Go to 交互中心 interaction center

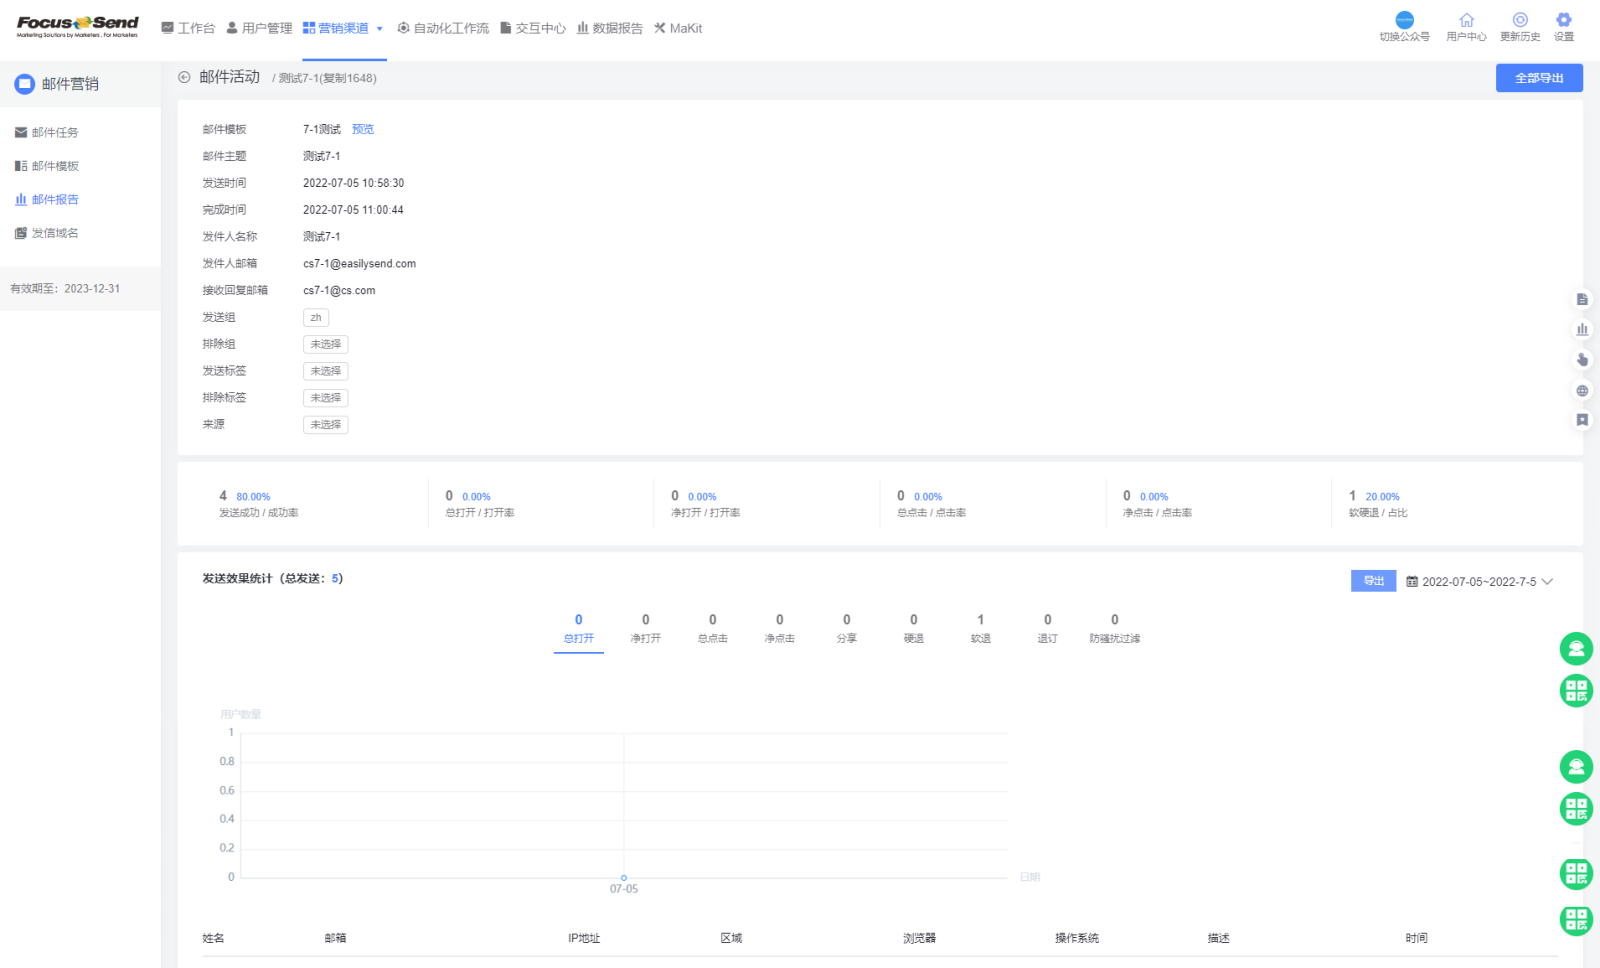click(533, 28)
